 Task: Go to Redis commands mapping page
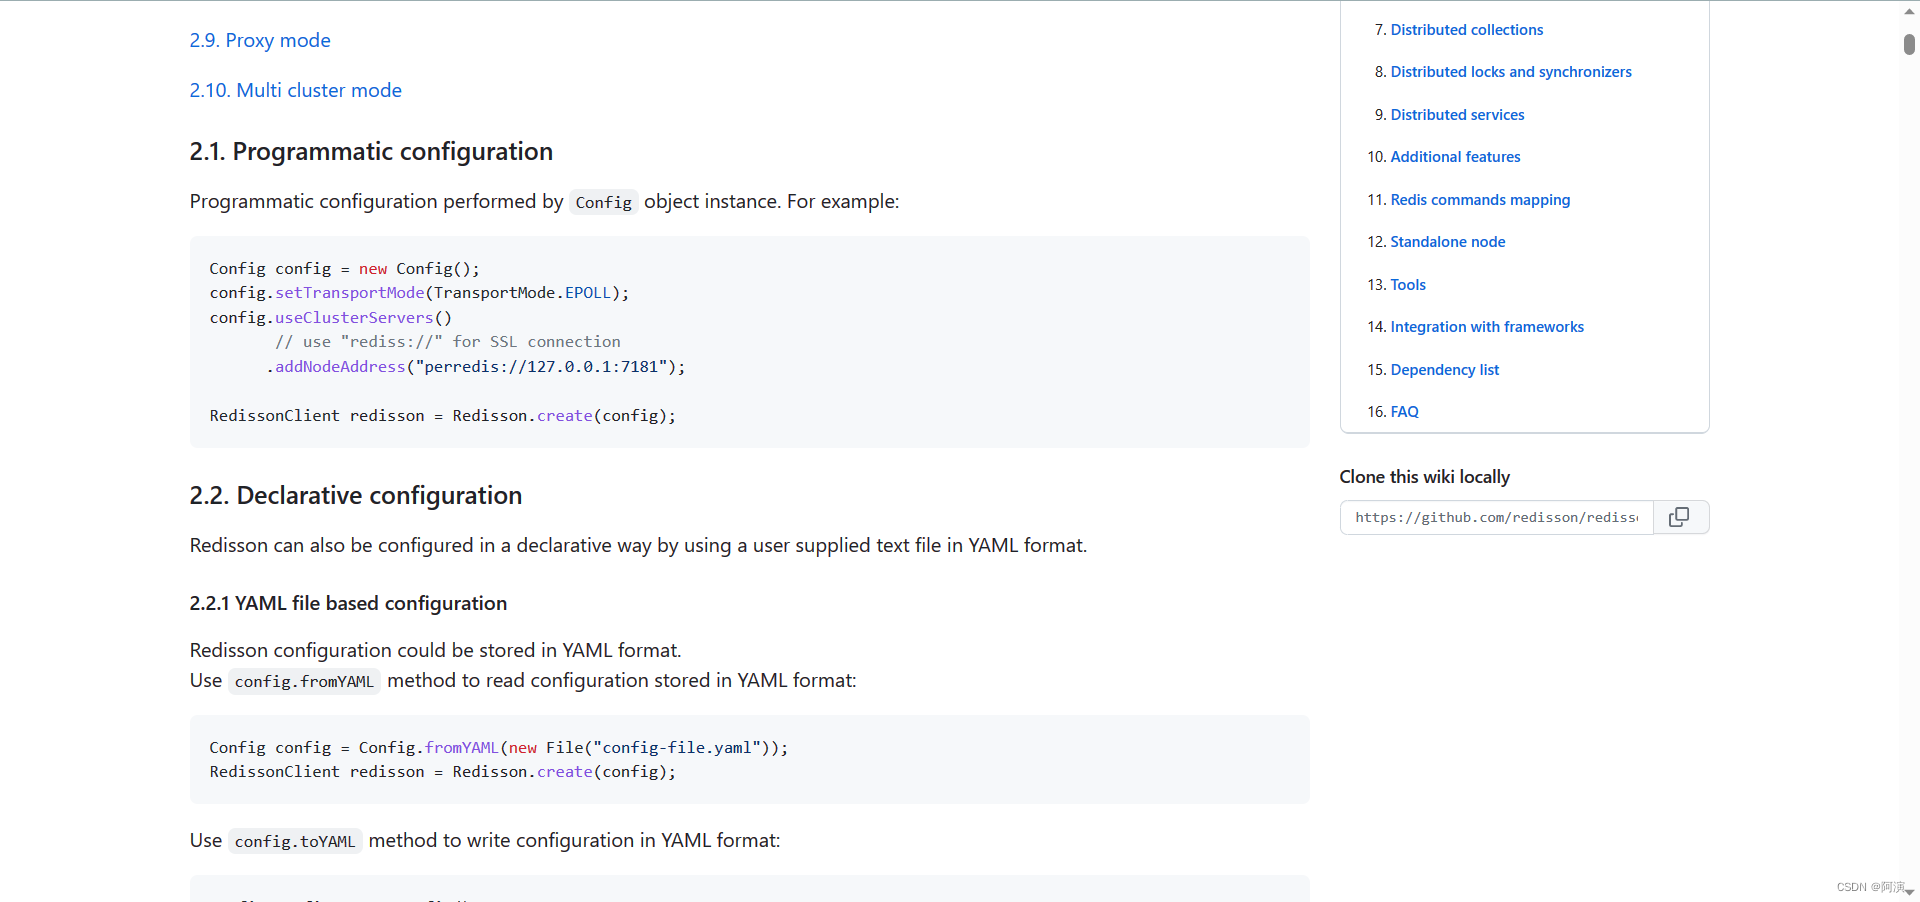(1480, 200)
